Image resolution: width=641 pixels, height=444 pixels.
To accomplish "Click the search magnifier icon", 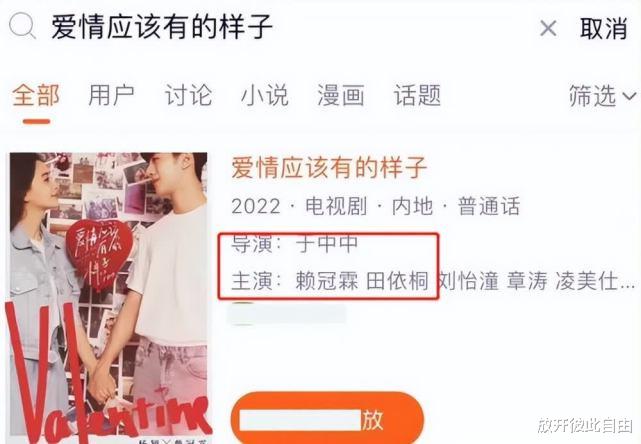I will [x=22, y=27].
